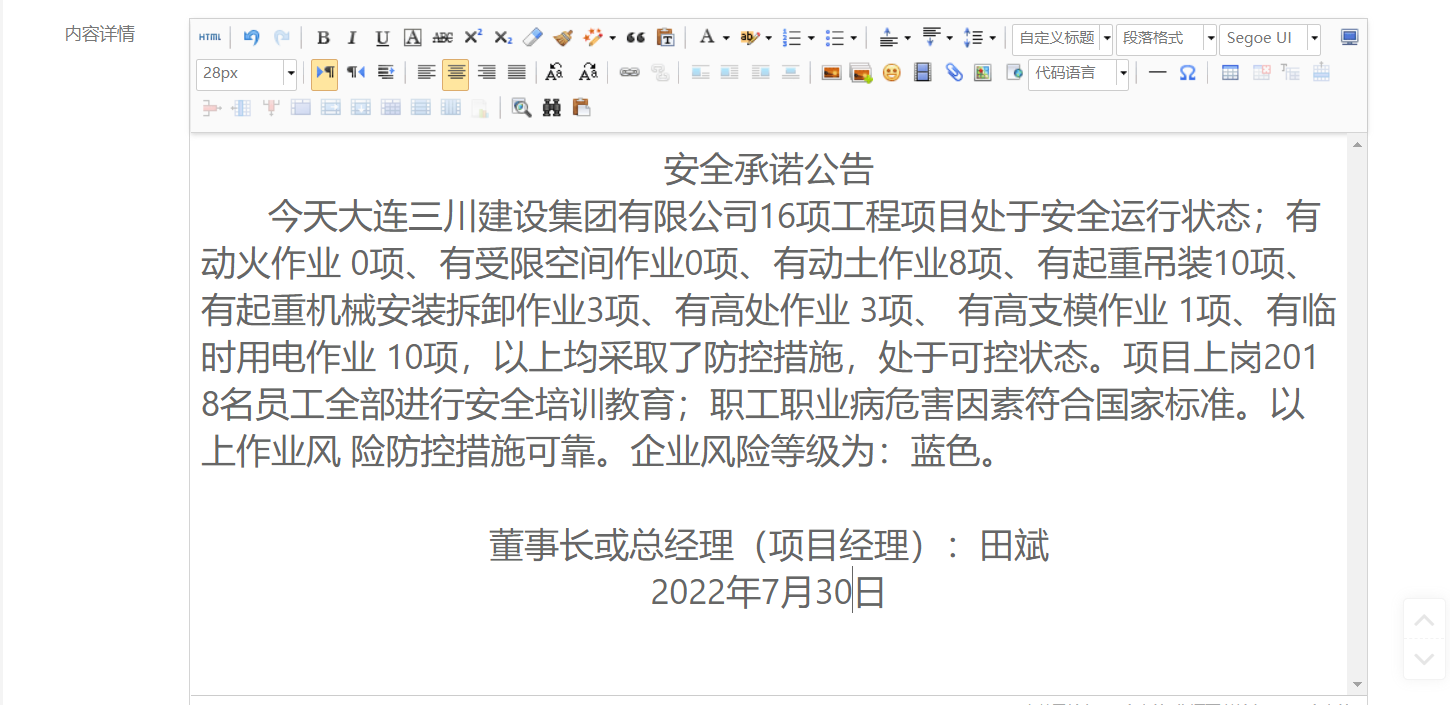Image resolution: width=1450 pixels, height=705 pixels.
Task: Insert an emoticon
Action: pyautogui.click(x=892, y=72)
